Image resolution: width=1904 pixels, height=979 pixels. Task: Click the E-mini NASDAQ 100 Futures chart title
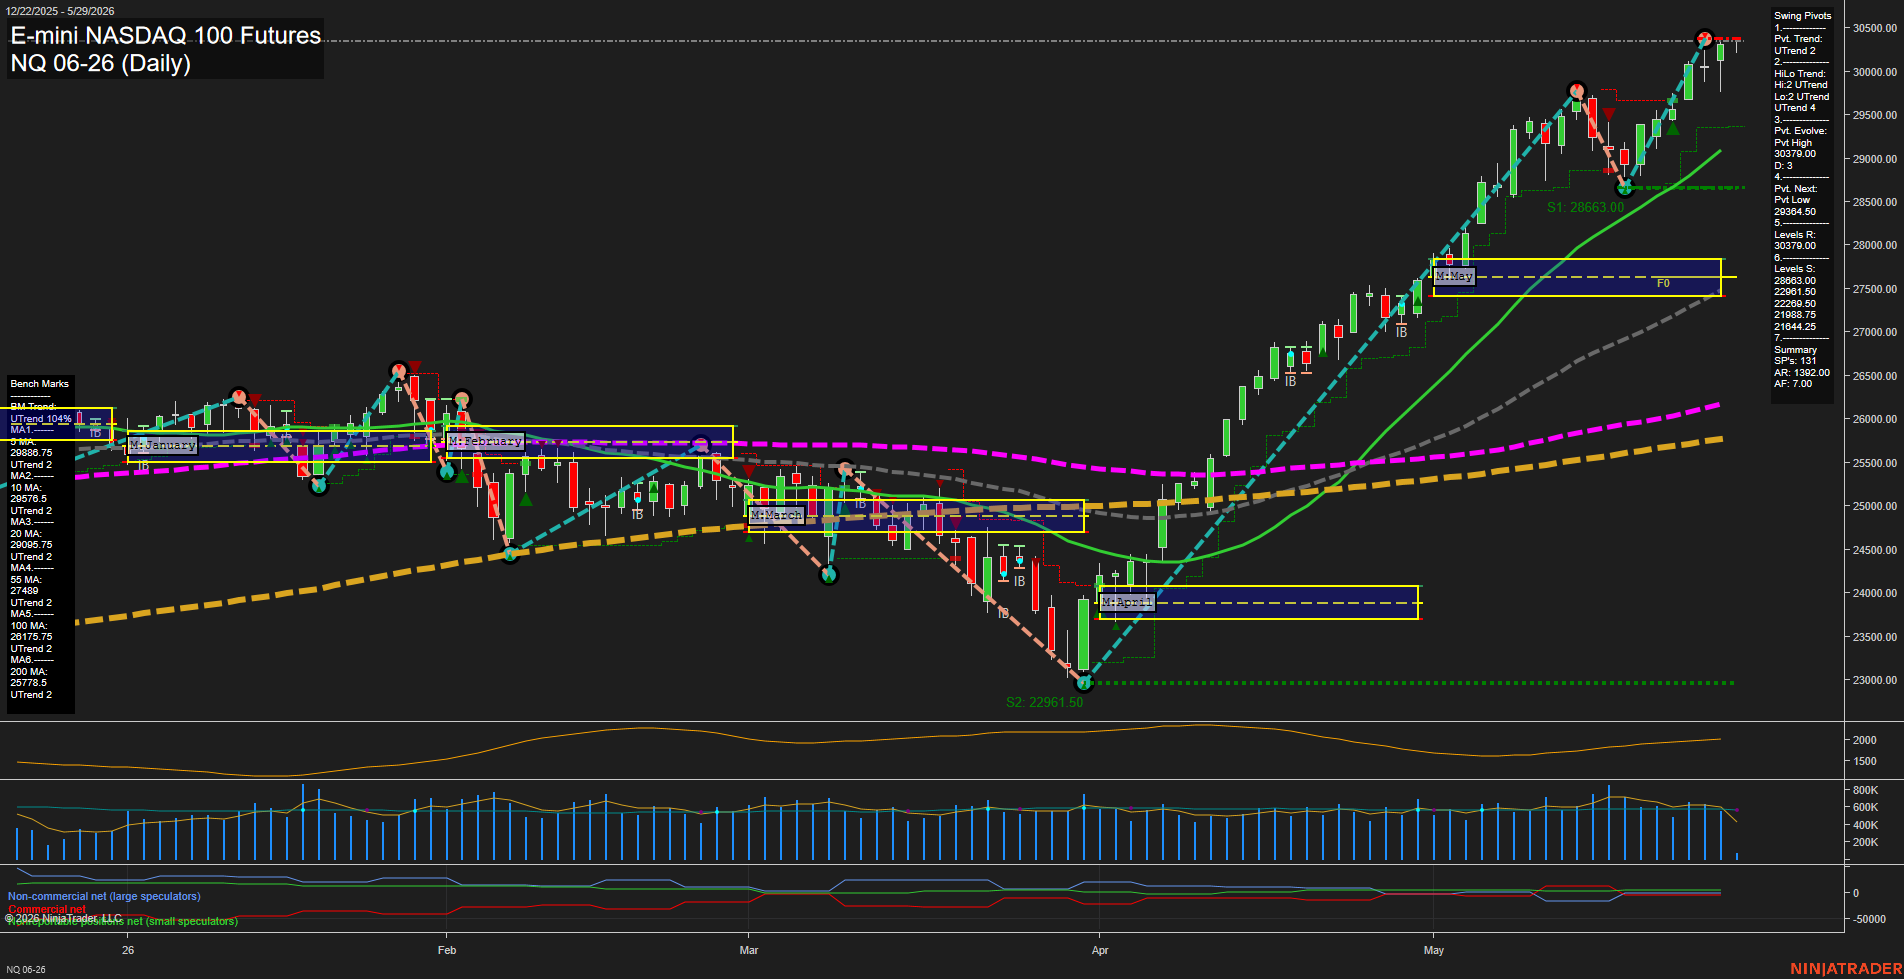166,36
